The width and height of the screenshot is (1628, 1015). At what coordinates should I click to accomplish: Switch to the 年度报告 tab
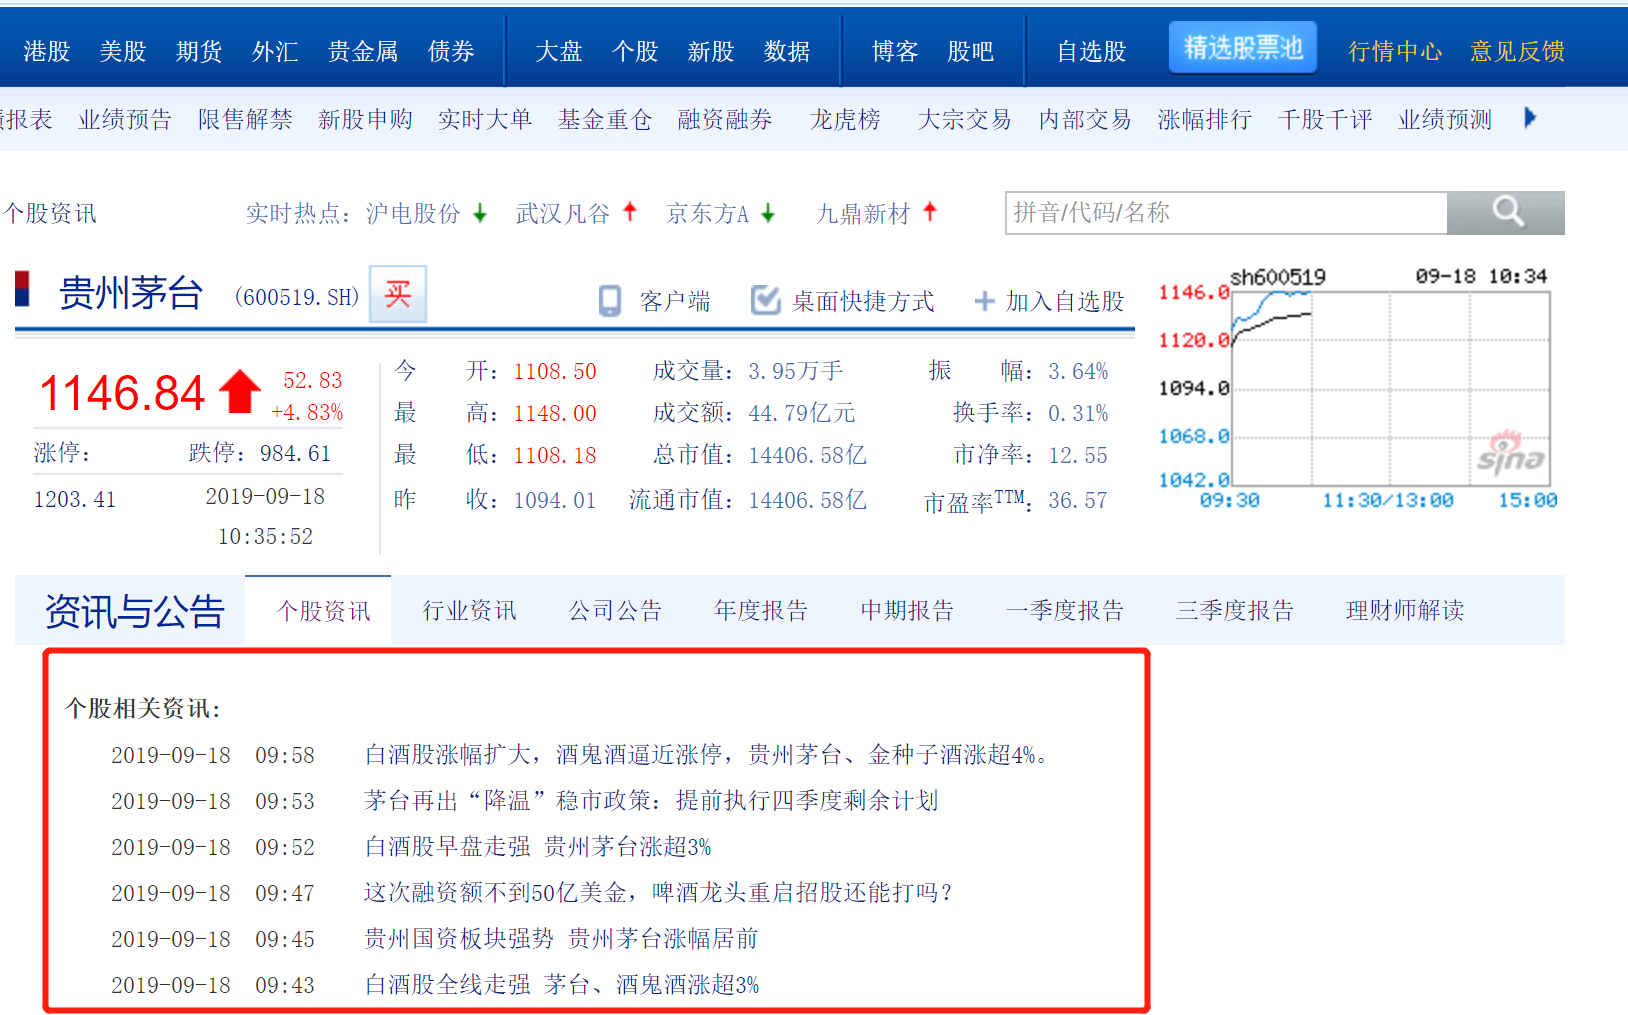762,610
